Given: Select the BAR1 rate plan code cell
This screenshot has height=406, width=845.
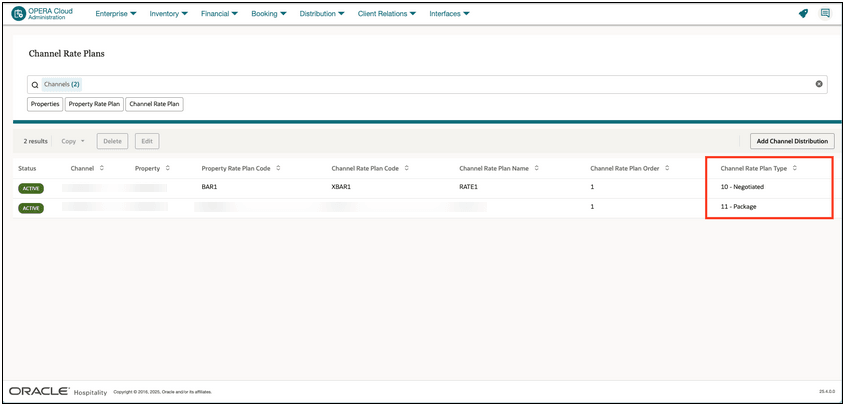Looking at the screenshot, I should pyautogui.click(x=209, y=187).
